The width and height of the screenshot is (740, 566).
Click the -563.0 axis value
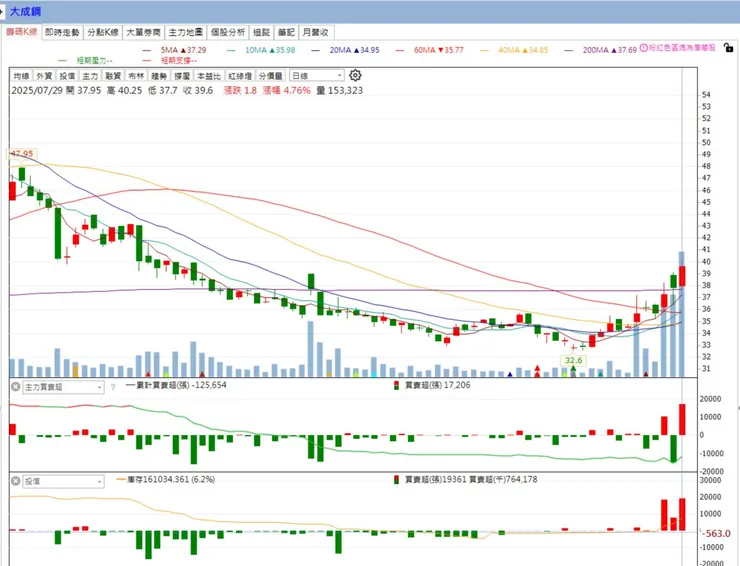(717, 534)
